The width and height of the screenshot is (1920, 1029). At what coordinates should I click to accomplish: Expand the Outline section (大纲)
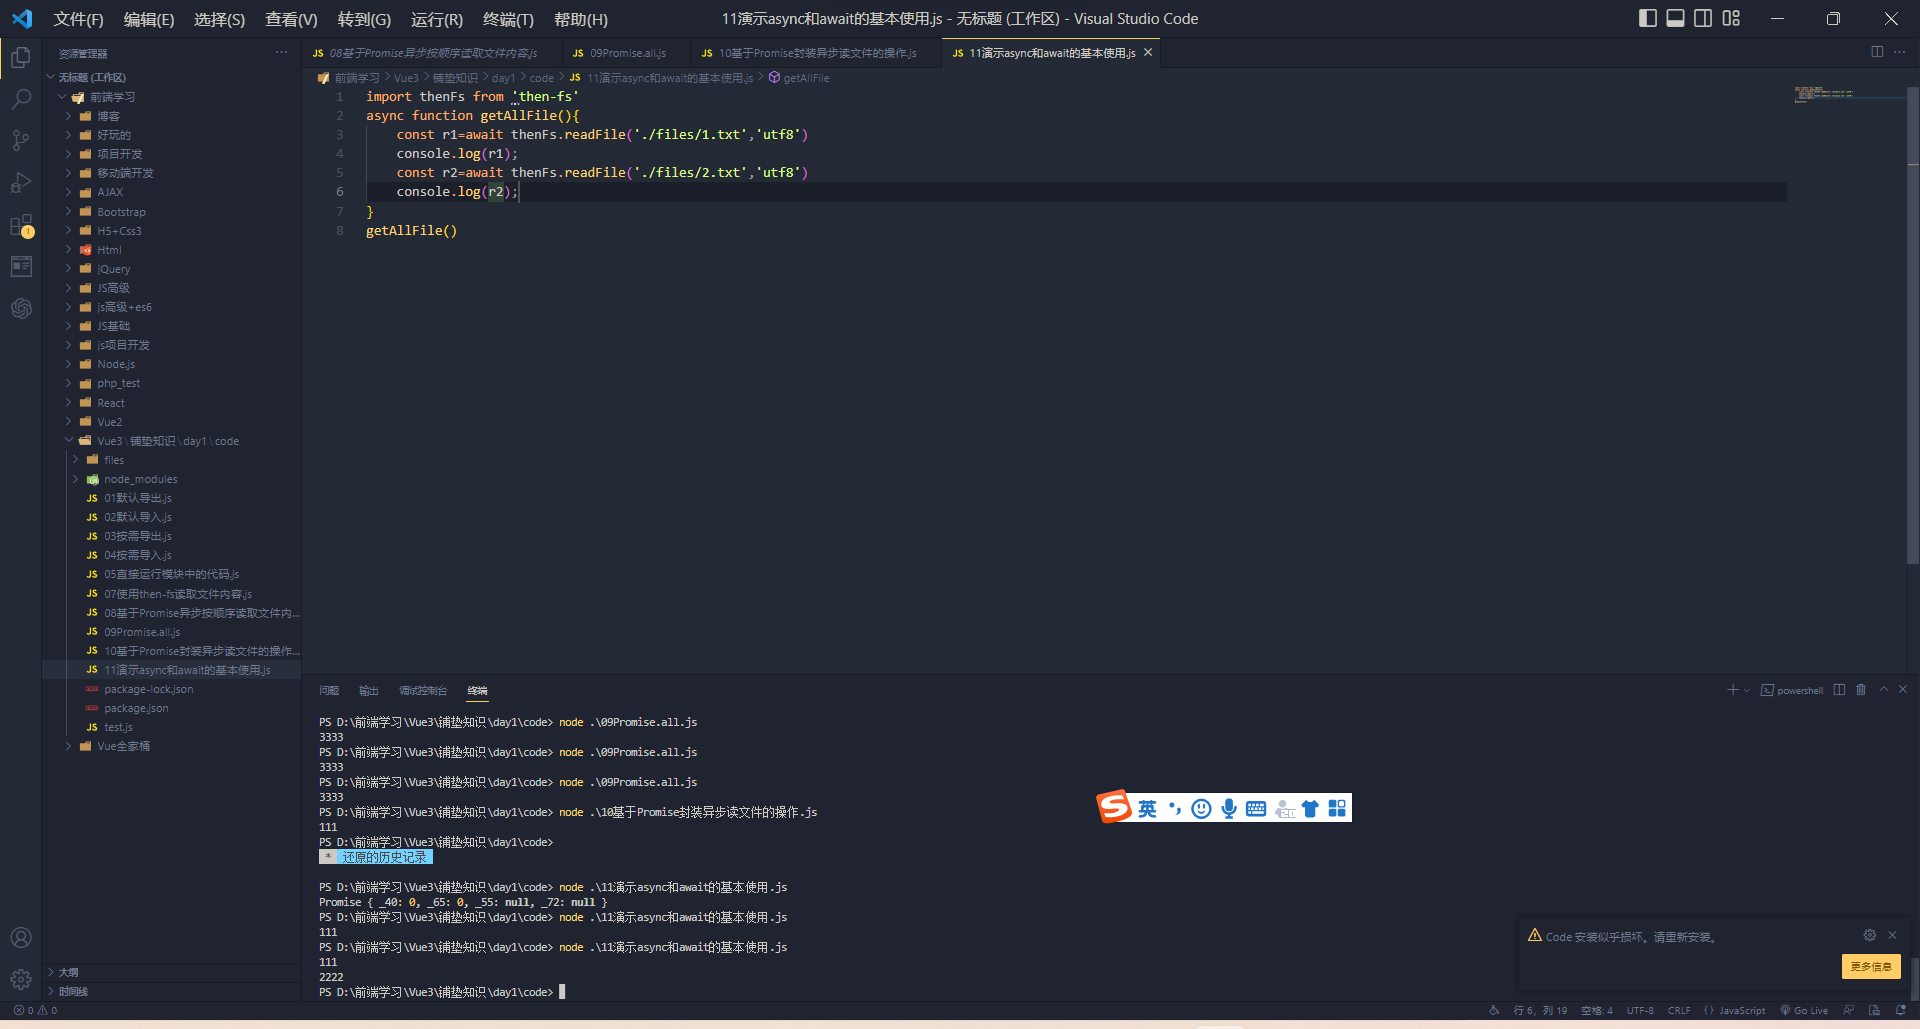[x=68, y=972]
